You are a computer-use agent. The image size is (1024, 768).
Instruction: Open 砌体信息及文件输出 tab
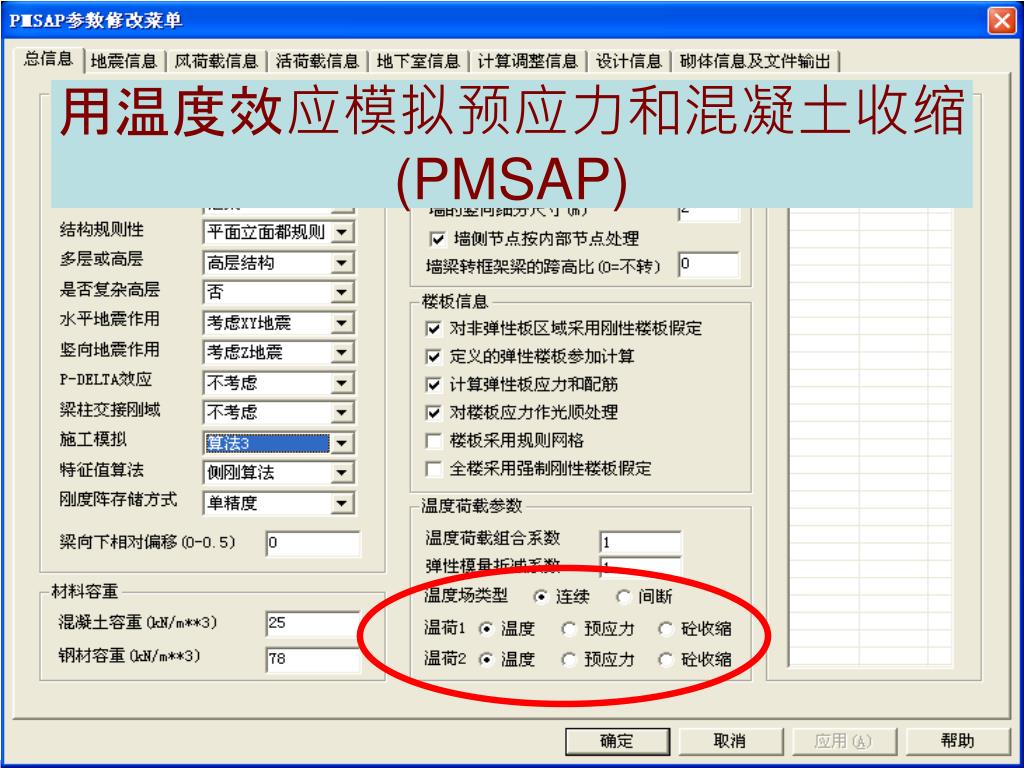point(754,61)
